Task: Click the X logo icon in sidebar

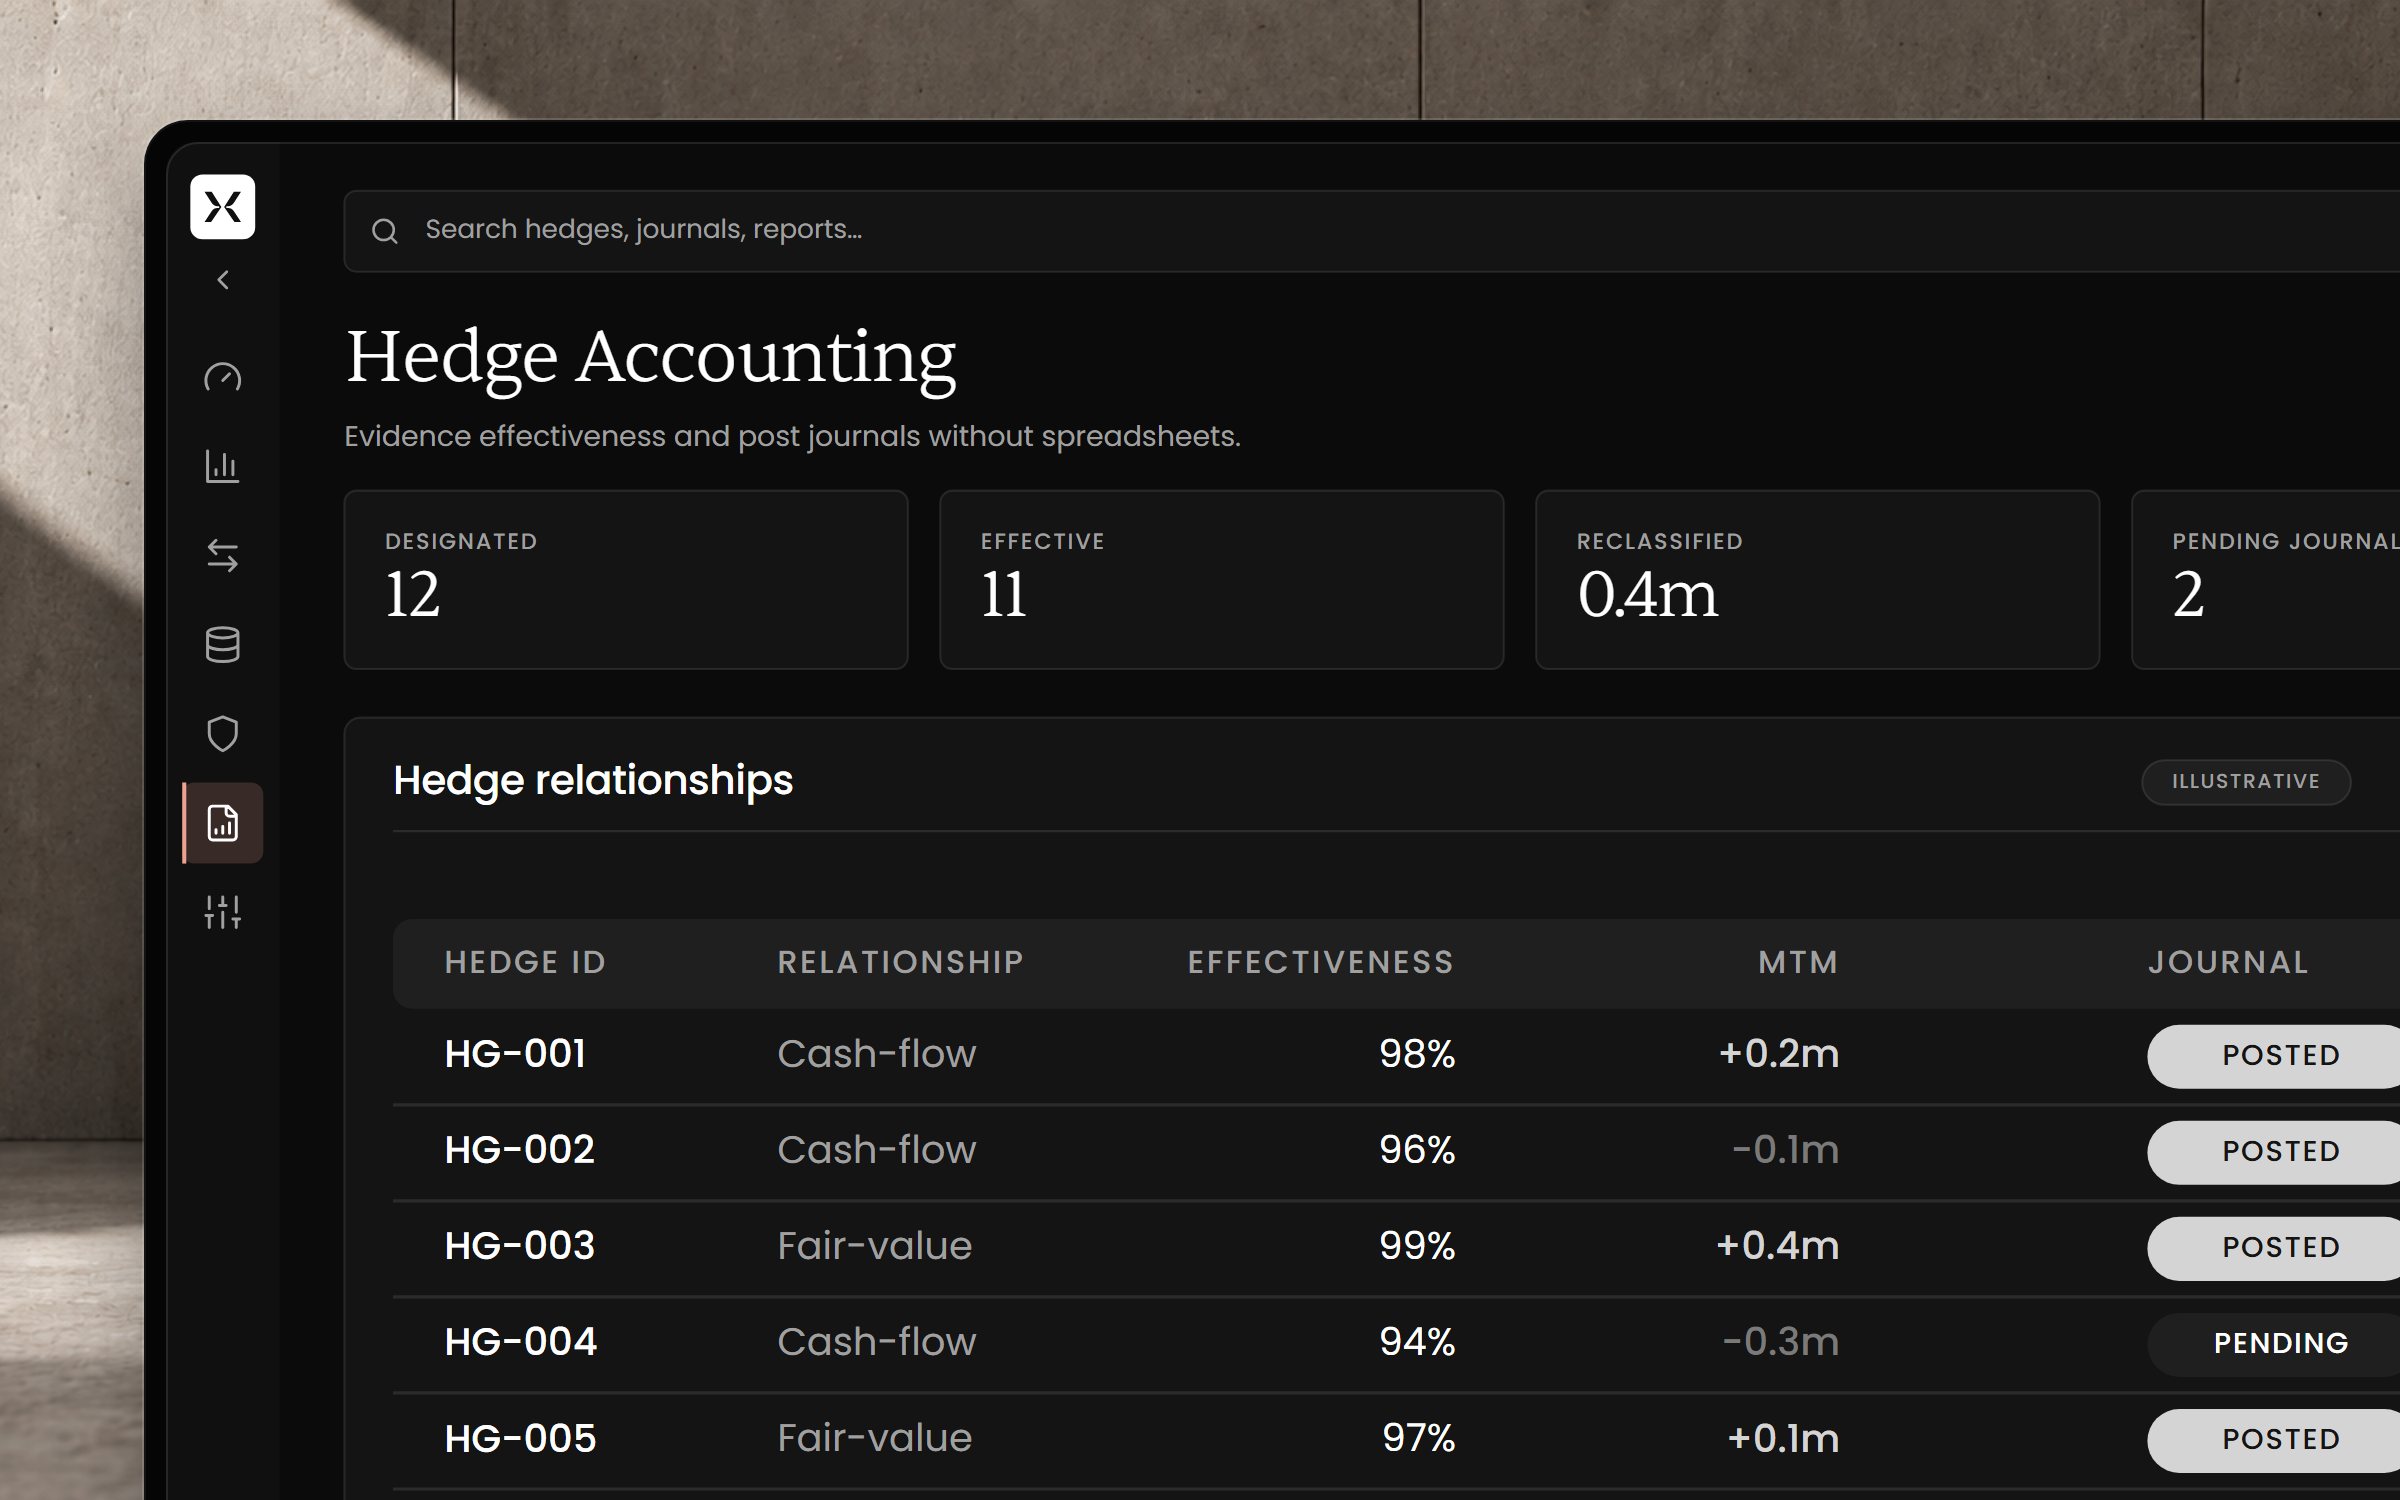Action: pyautogui.click(x=222, y=207)
